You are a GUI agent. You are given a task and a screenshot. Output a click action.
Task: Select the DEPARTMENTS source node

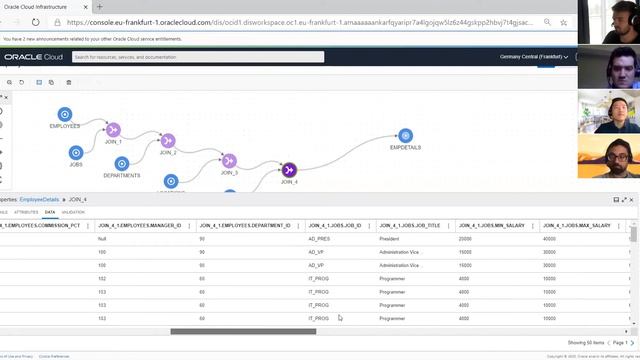click(x=122, y=164)
